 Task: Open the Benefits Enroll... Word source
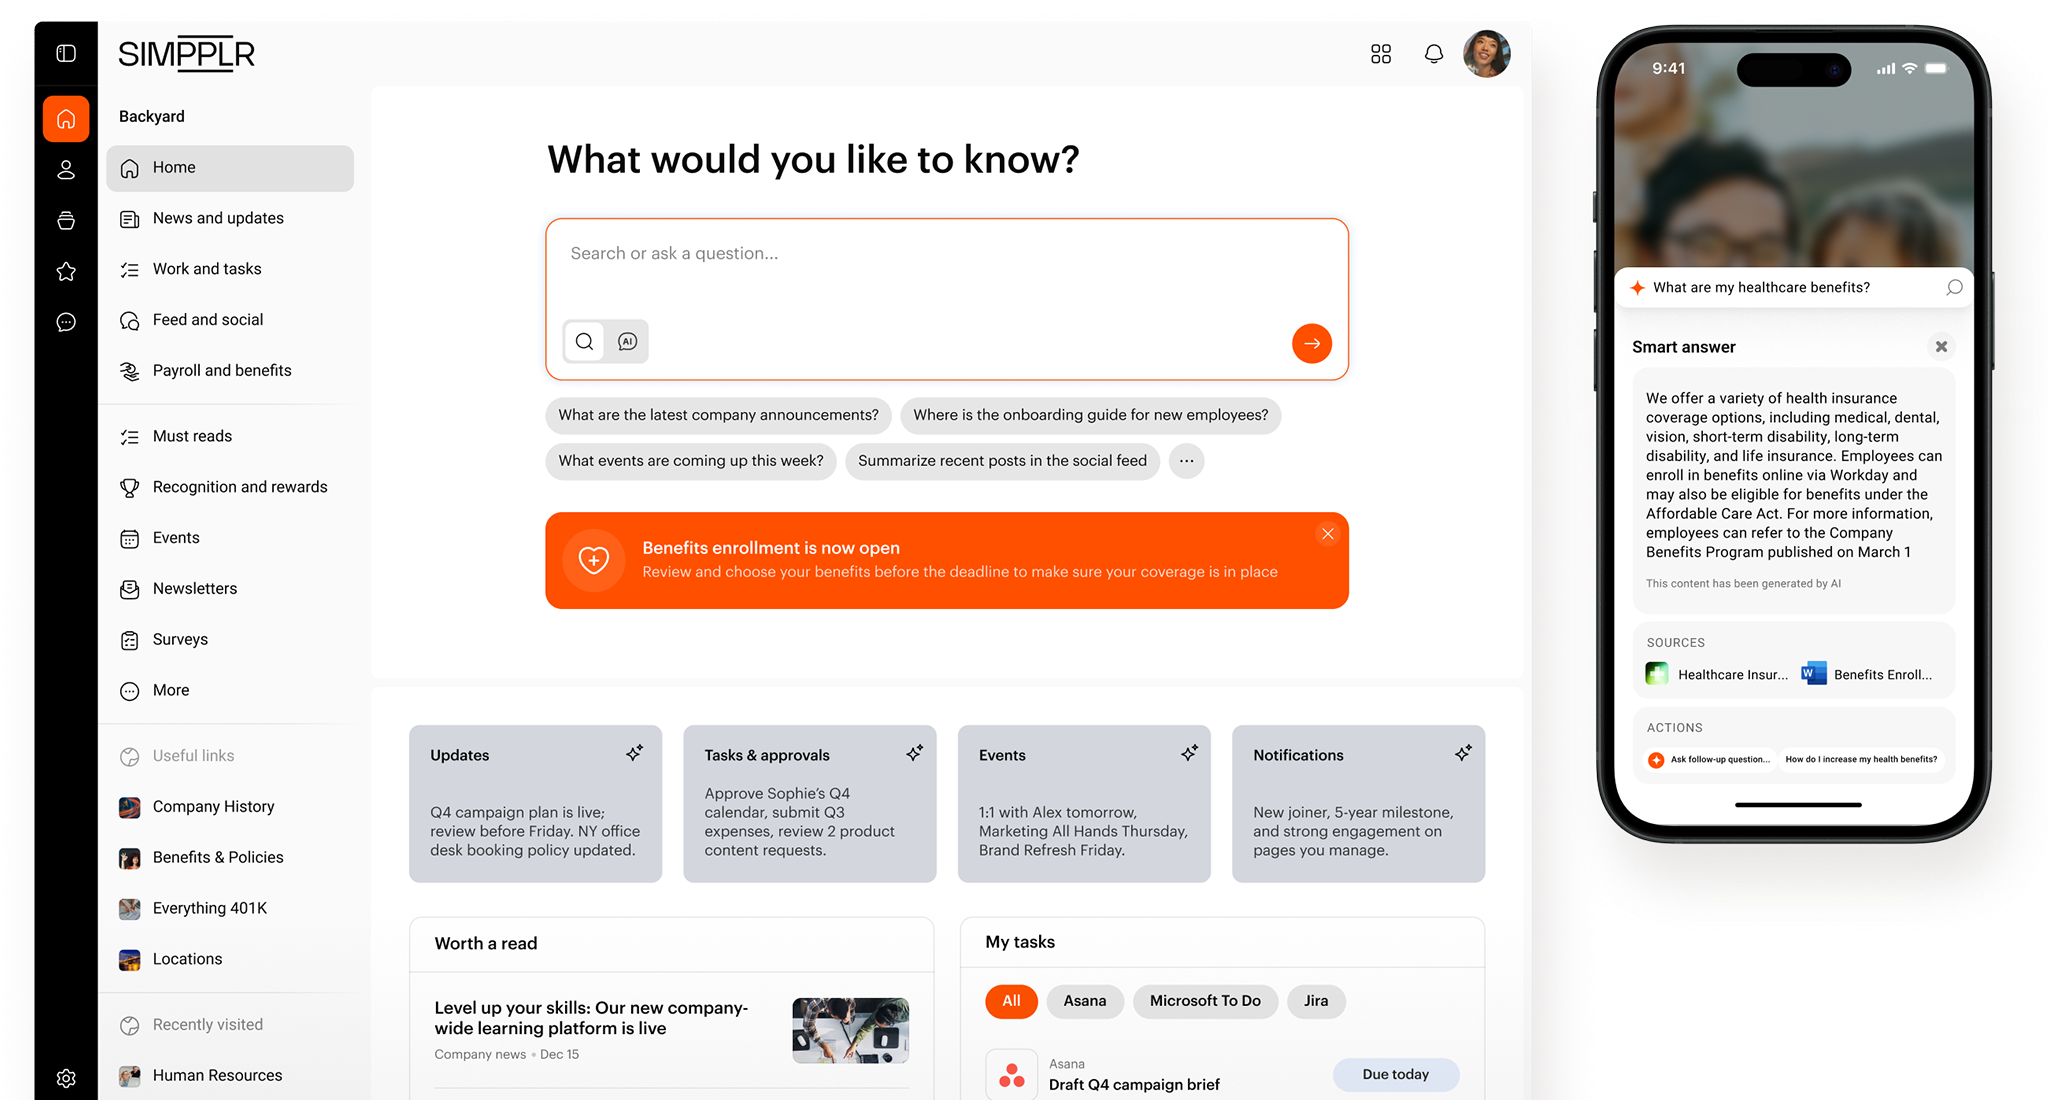(x=1867, y=675)
